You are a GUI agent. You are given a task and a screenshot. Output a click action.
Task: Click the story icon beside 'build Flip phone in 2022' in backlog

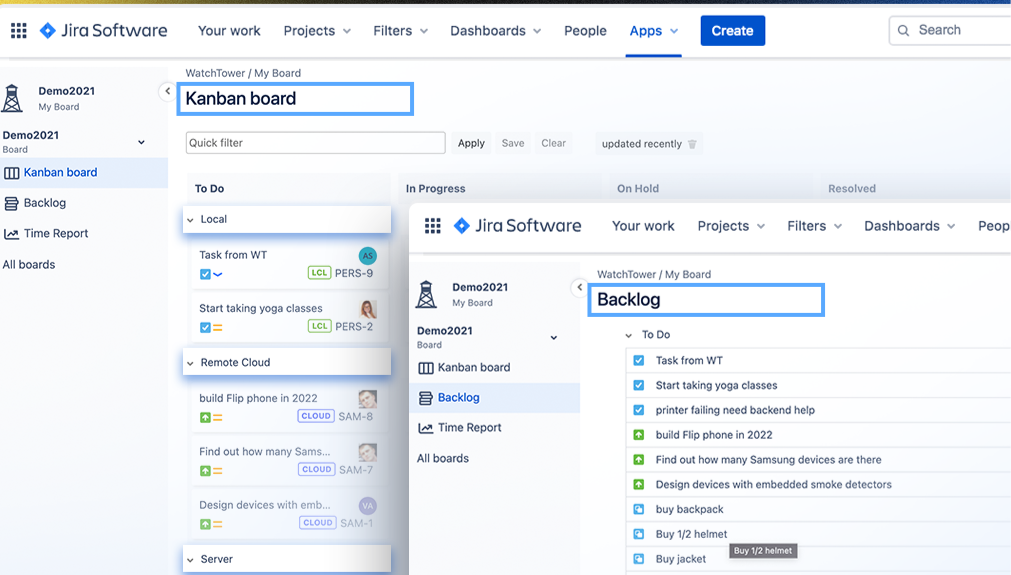[638, 435]
